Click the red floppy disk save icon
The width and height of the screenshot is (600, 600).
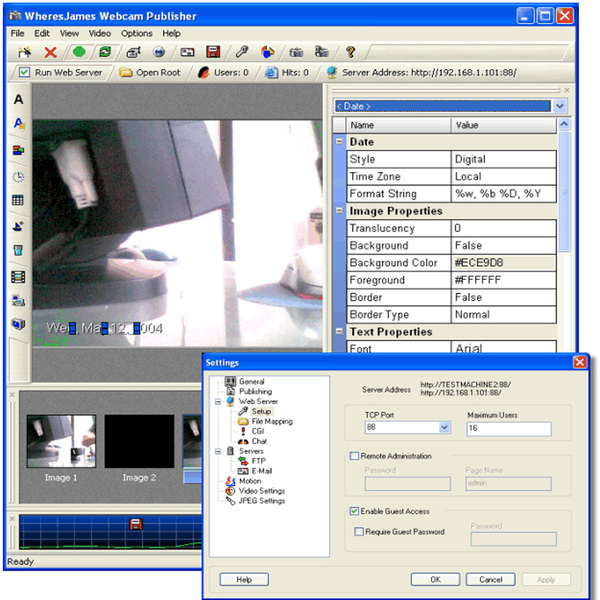[213, 52]
